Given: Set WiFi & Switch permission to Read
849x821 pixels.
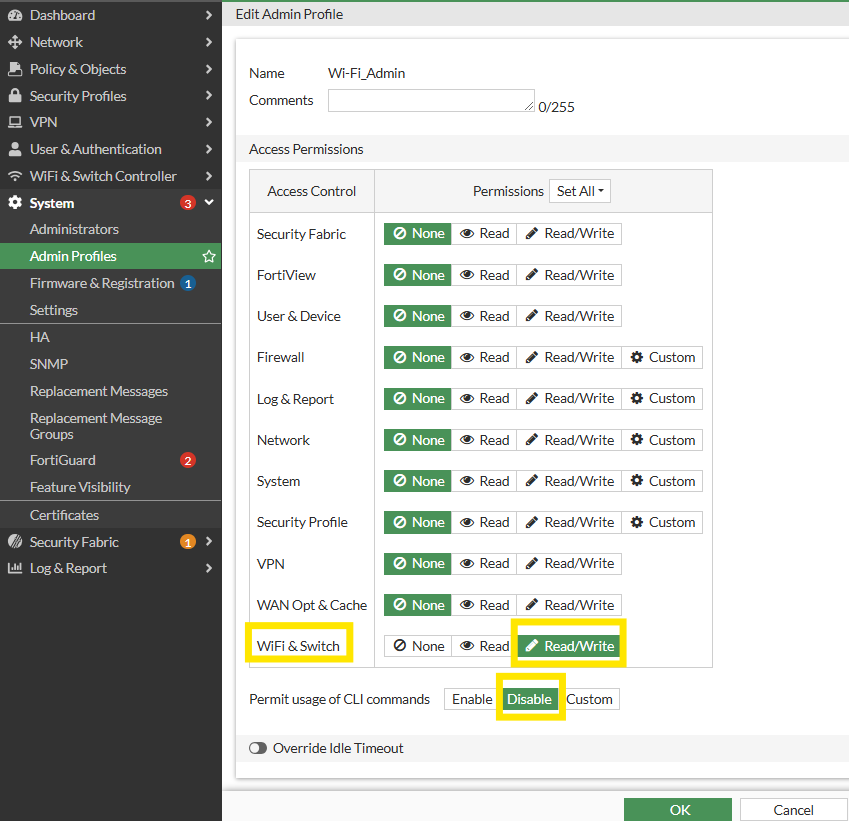Looking at the screenshot, I should point(484,646).
